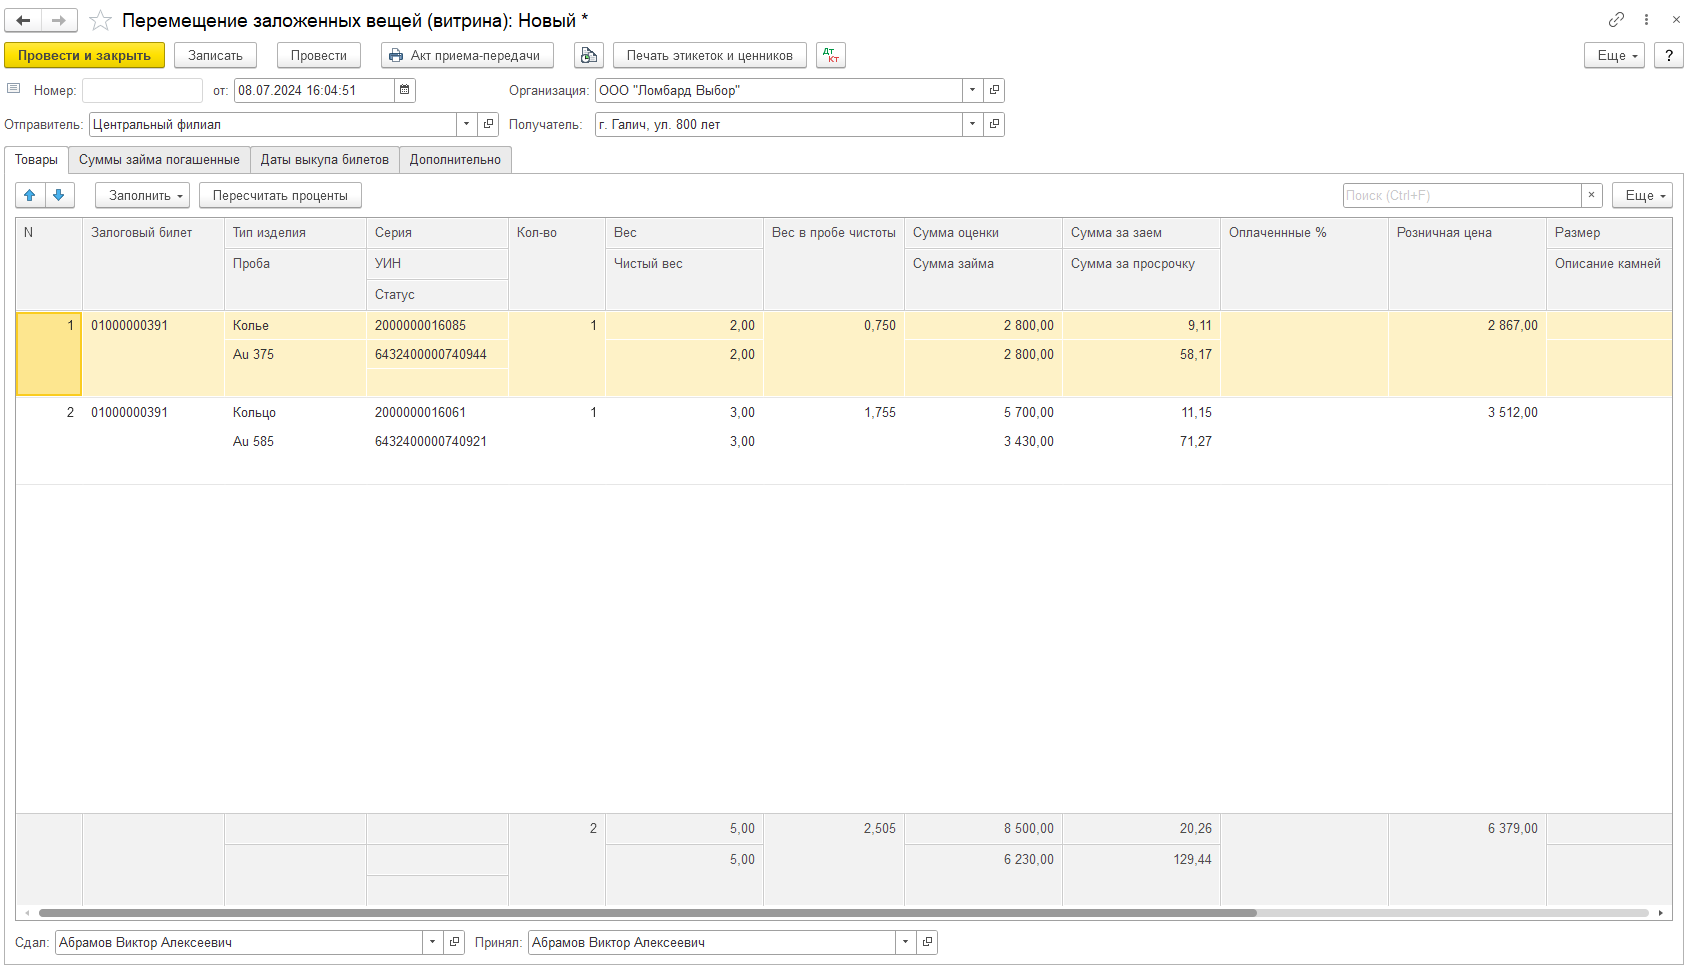Open the Заполнить dropdown menu
This screenshot has width=1703, height=968.
pyautogui.click(x=142, y=195)
